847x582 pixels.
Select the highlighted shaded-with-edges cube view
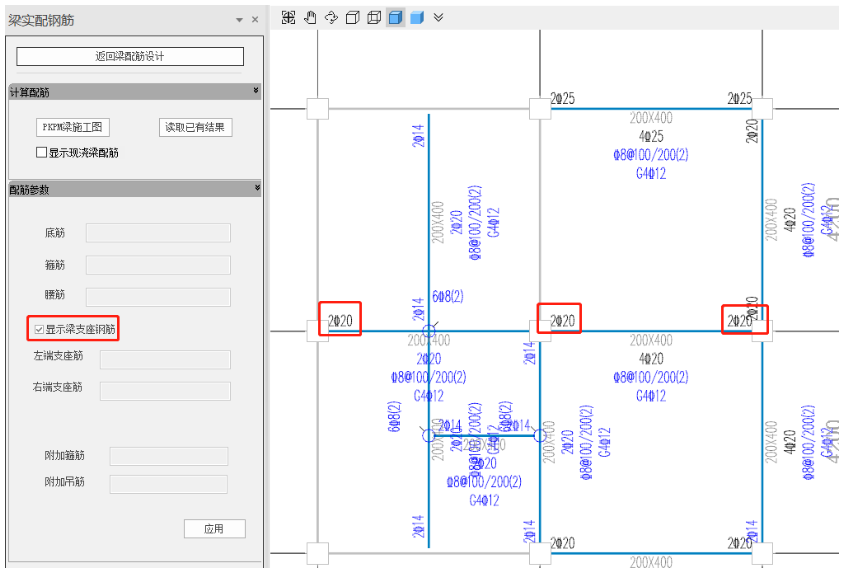point(395,18)
